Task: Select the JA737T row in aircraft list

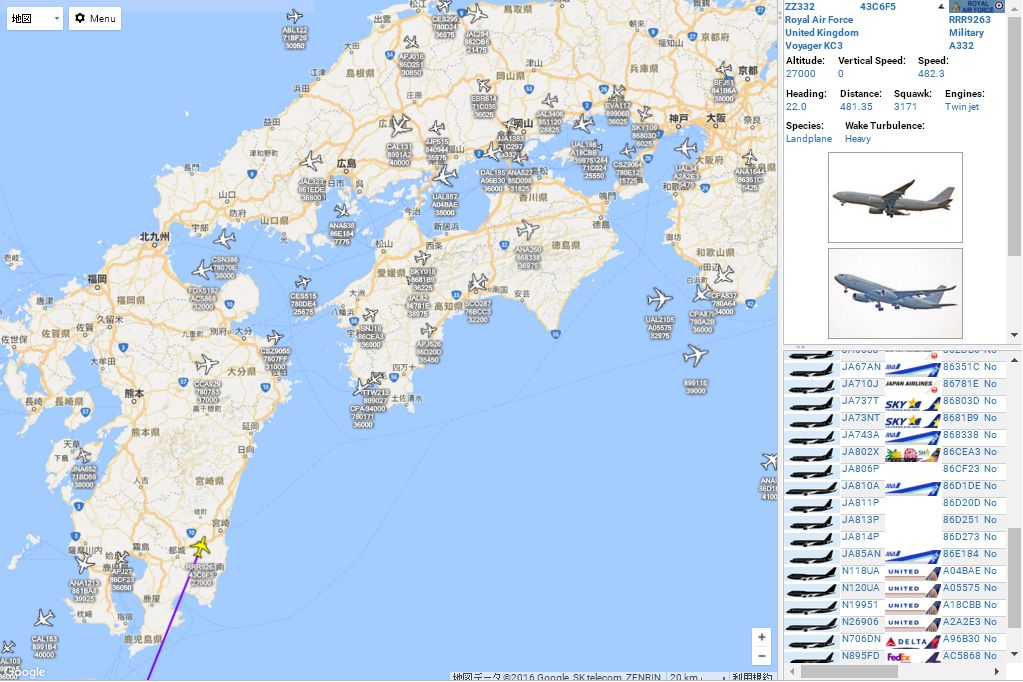Action: point(895,401)
